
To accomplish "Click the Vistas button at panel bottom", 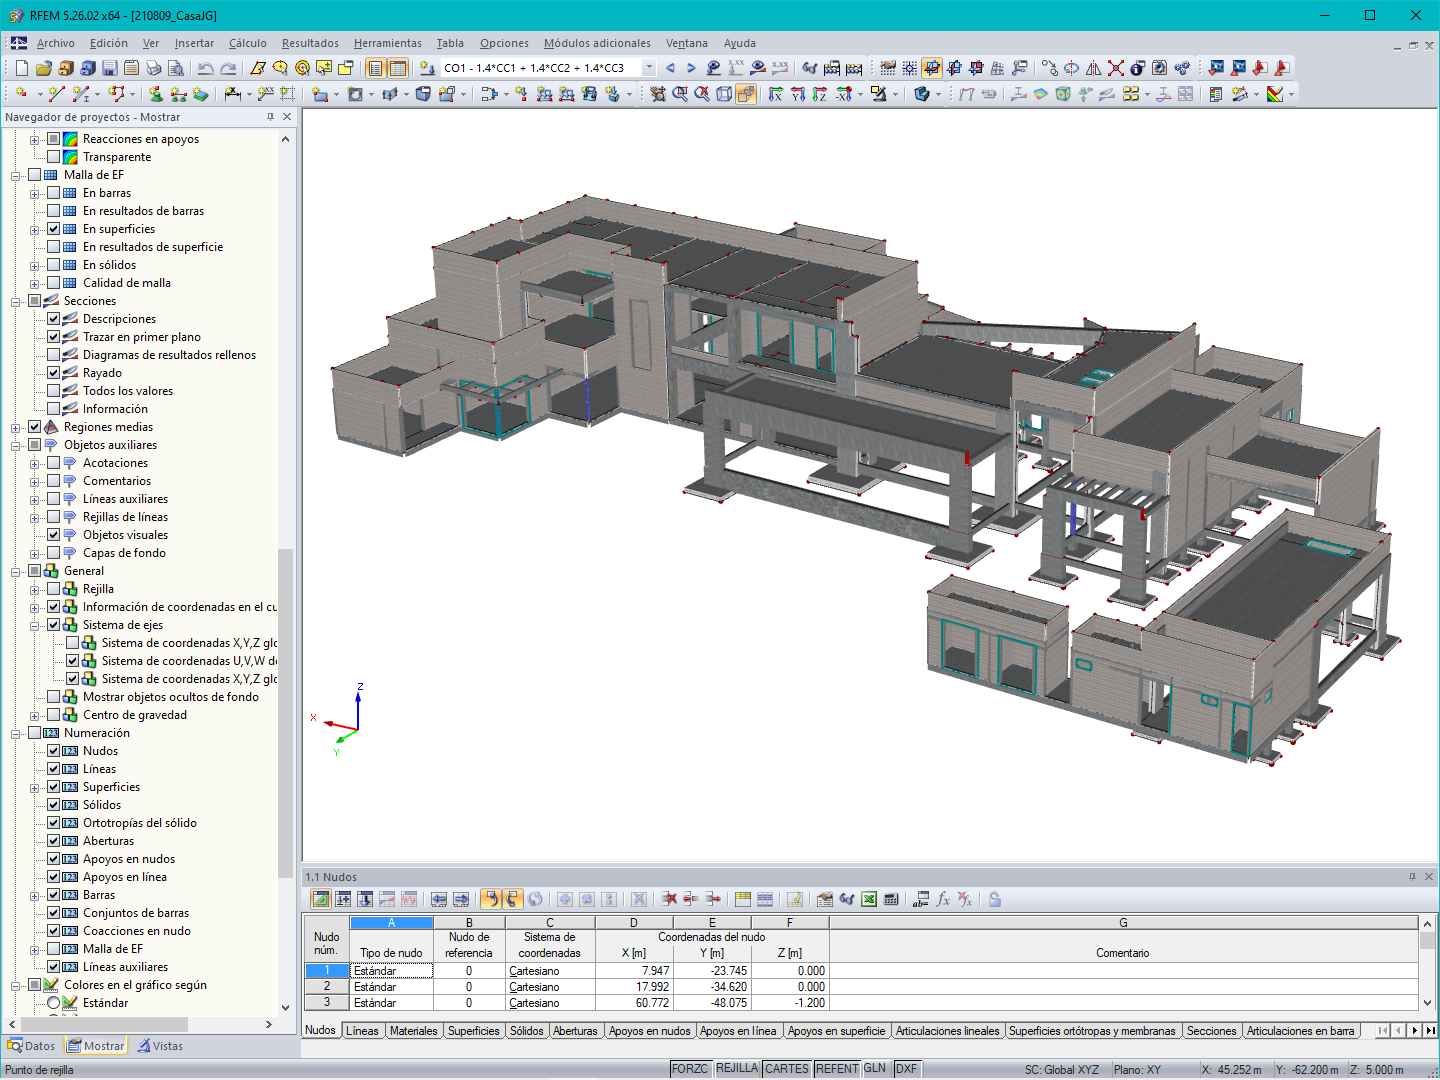I will click(x=160, y=1045).
